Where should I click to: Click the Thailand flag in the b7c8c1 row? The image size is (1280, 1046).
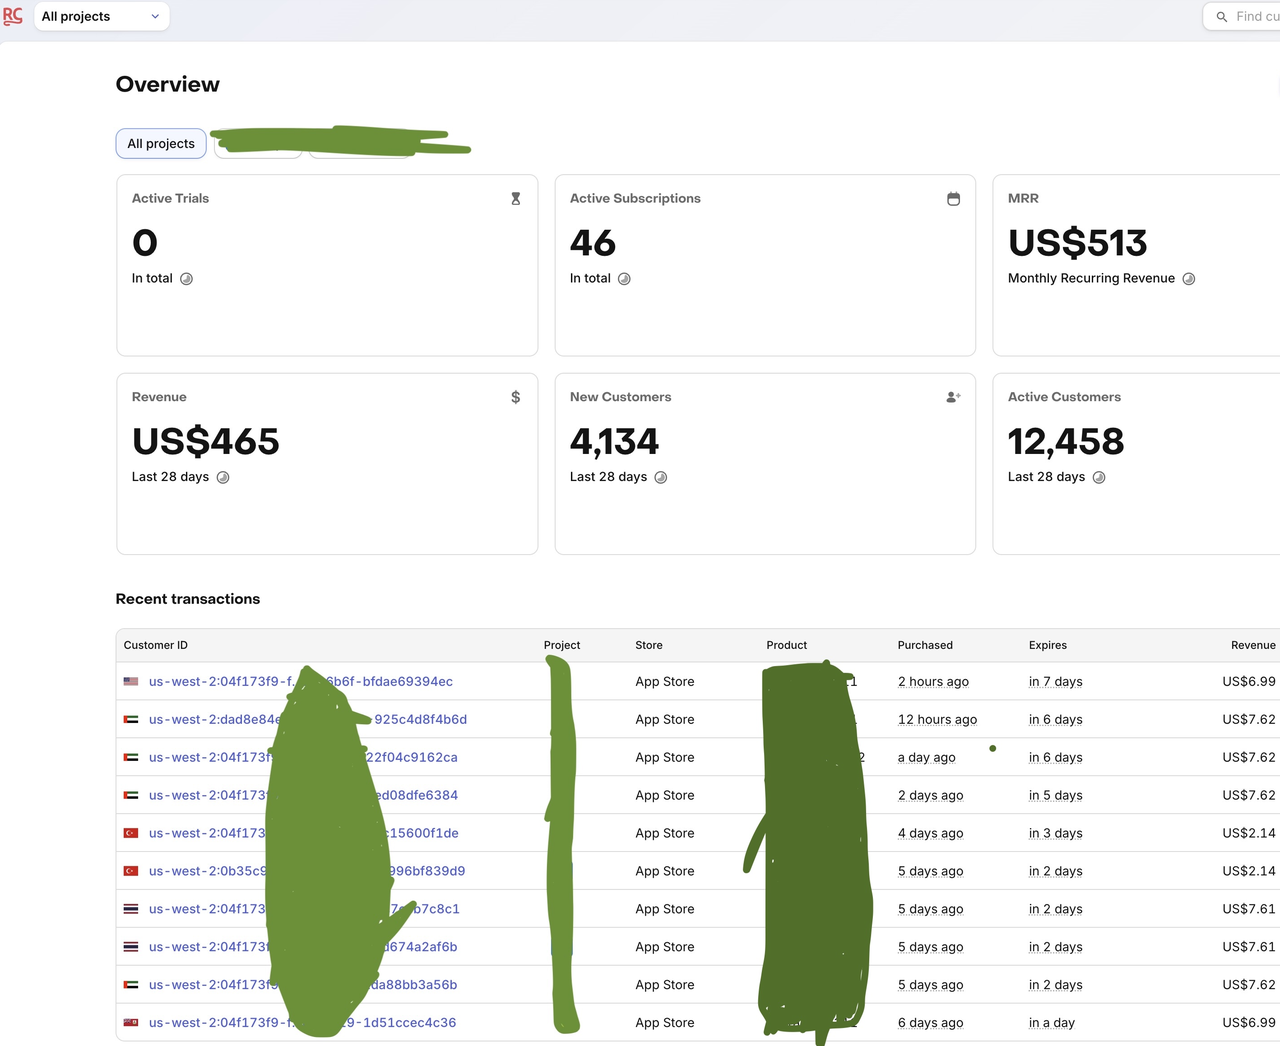pos(131,910)
